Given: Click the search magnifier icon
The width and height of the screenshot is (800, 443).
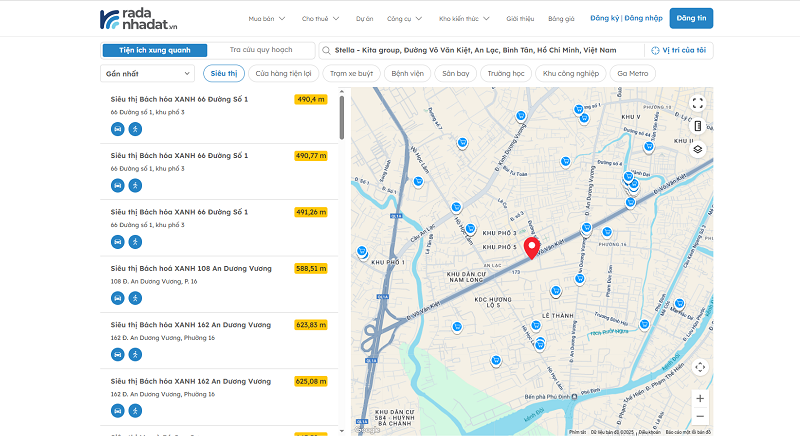Looking at the screenshot, I should click(327, 50).
